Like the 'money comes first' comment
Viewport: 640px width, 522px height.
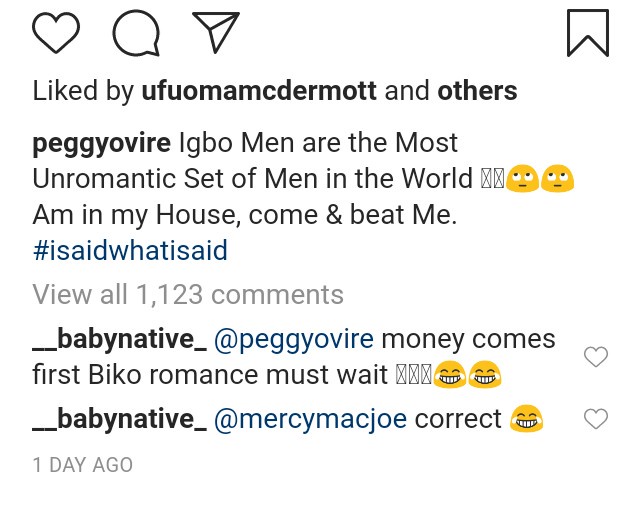[595, 357]
